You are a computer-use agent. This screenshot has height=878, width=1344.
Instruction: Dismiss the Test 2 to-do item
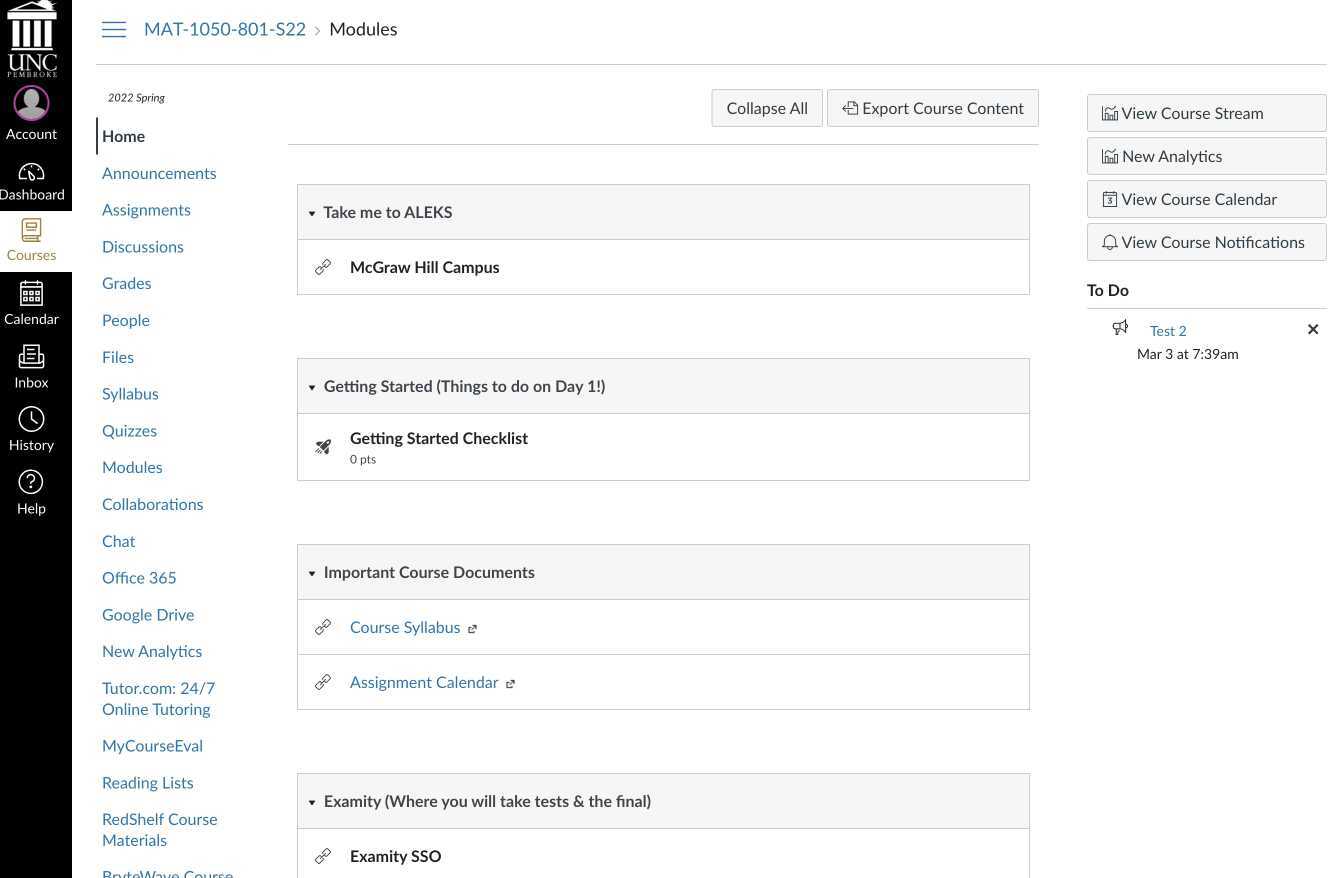click(1313, 329)
